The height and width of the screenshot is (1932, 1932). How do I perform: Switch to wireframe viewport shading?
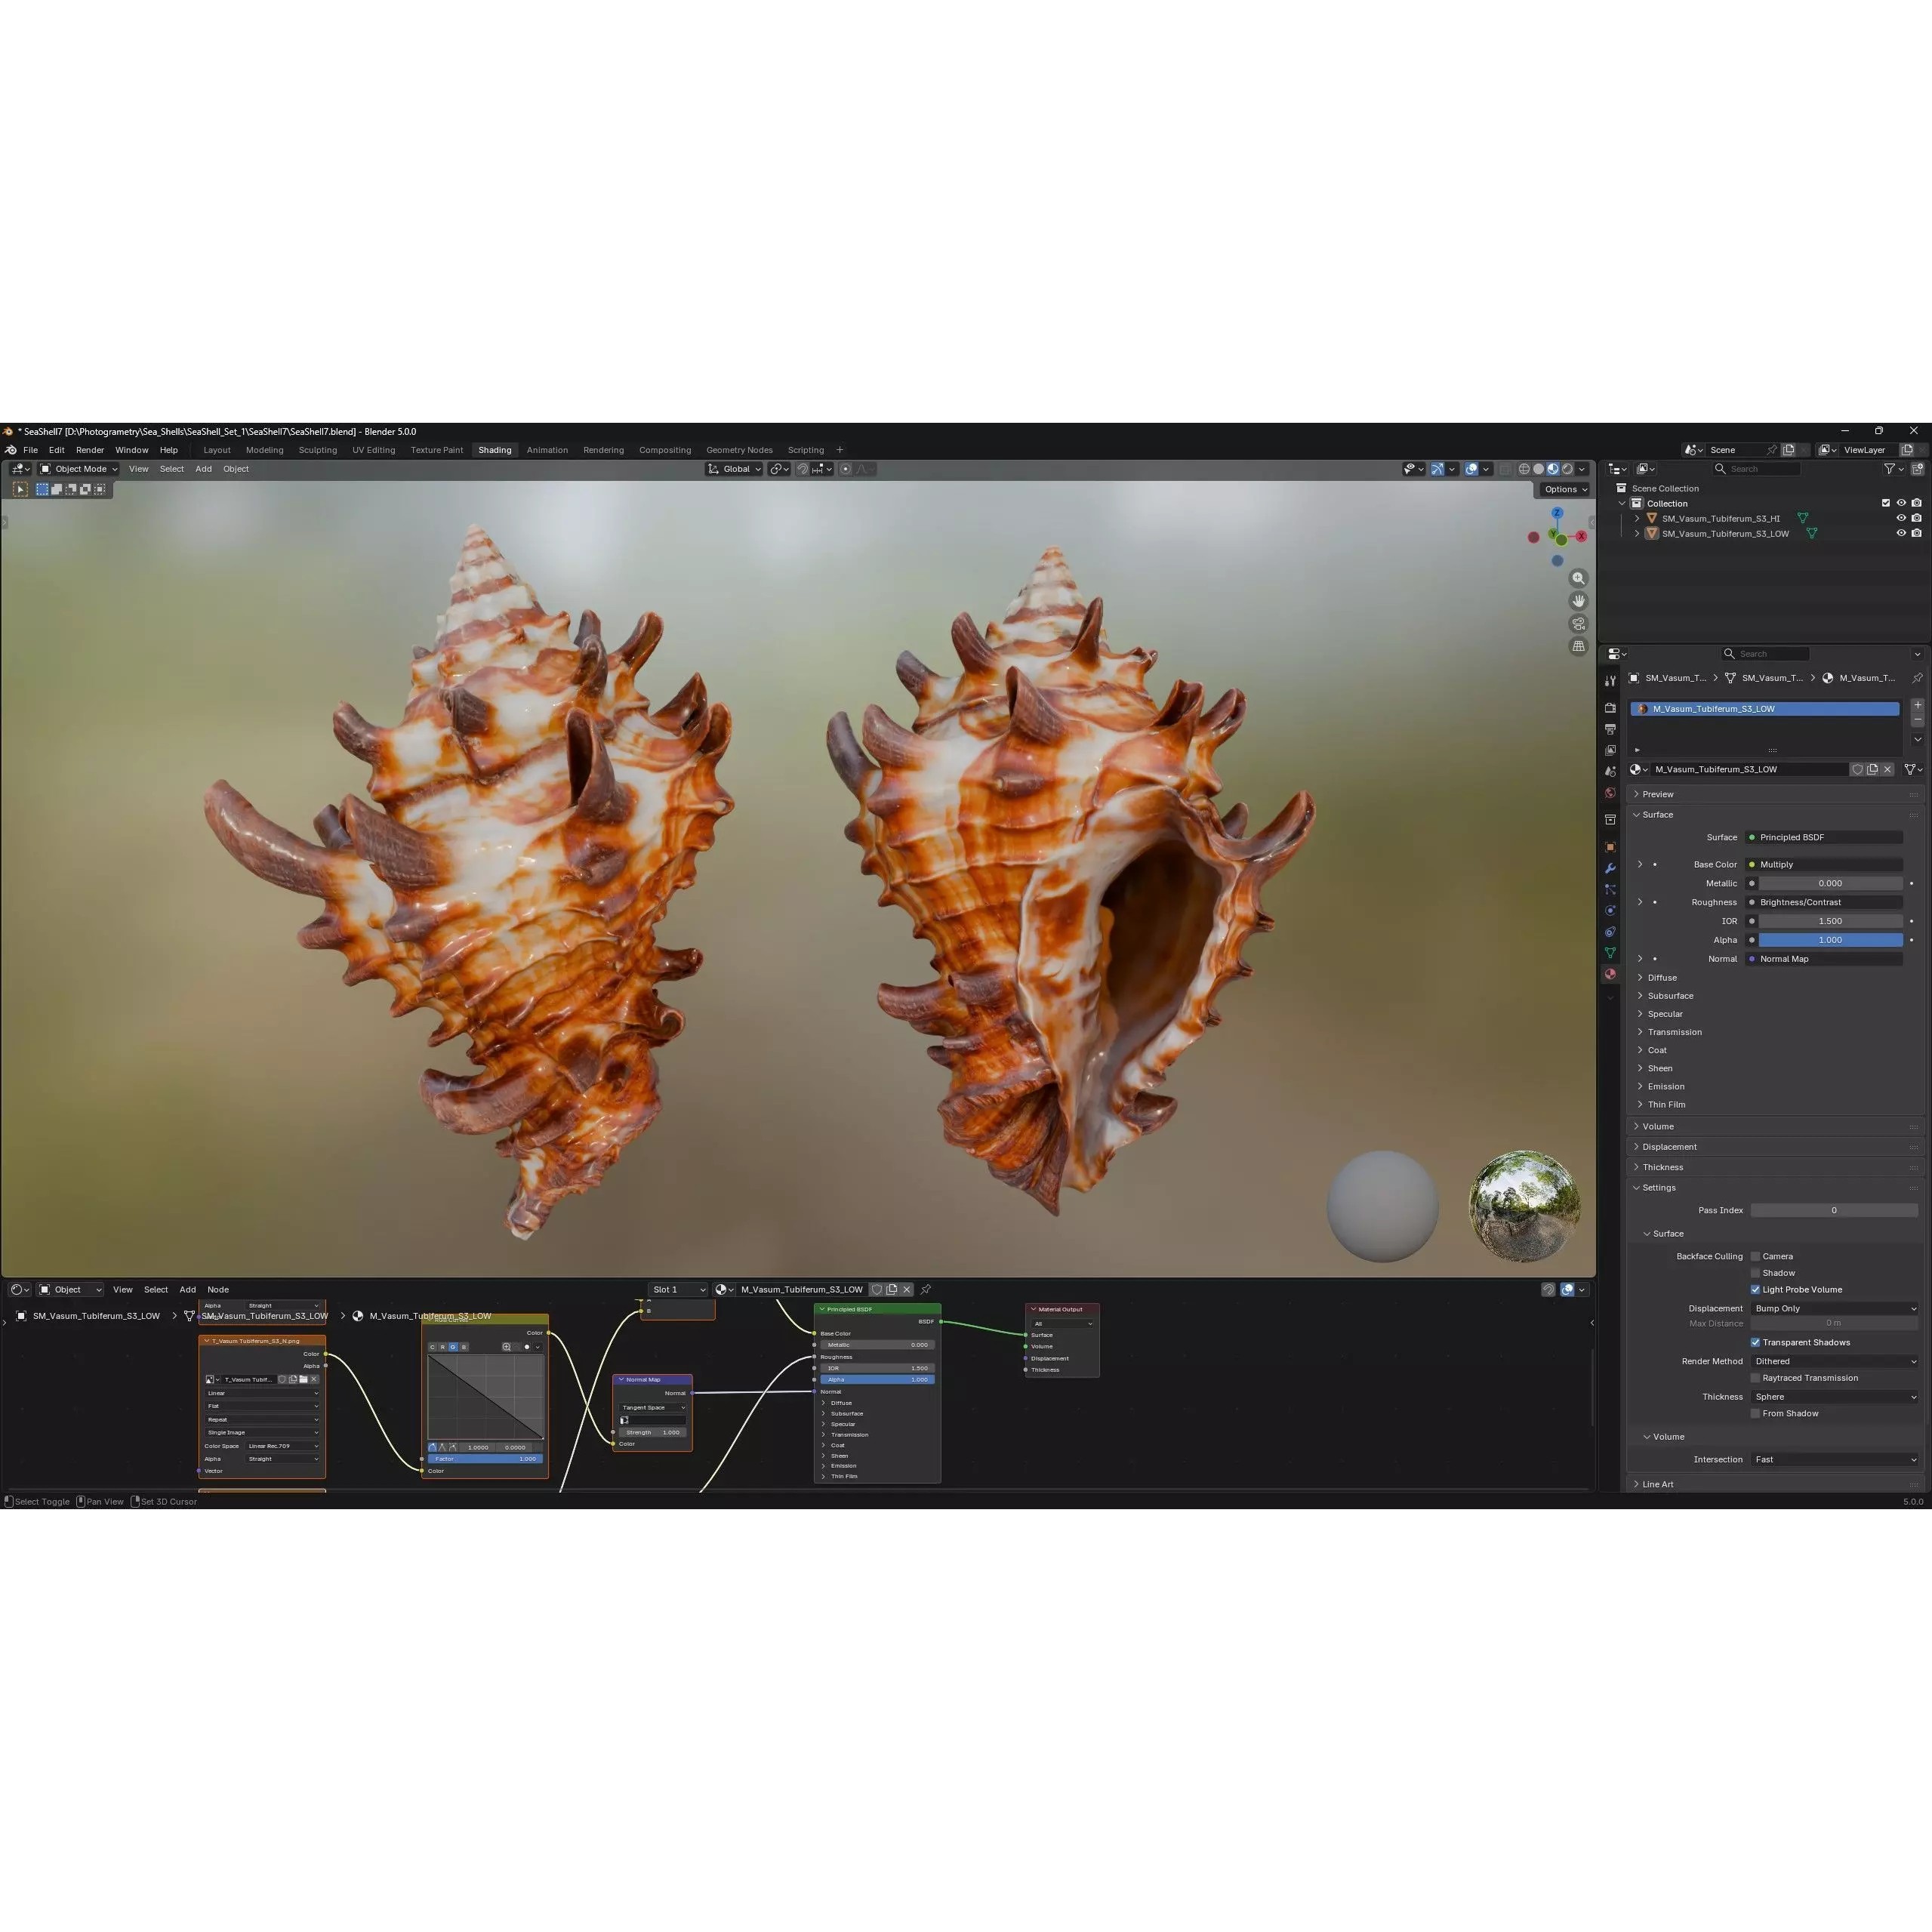[1524, 469]
